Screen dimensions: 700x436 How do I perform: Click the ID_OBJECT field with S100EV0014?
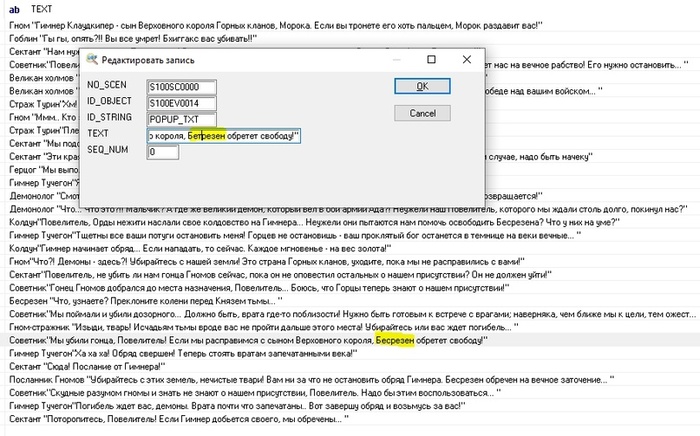[181, 103]
